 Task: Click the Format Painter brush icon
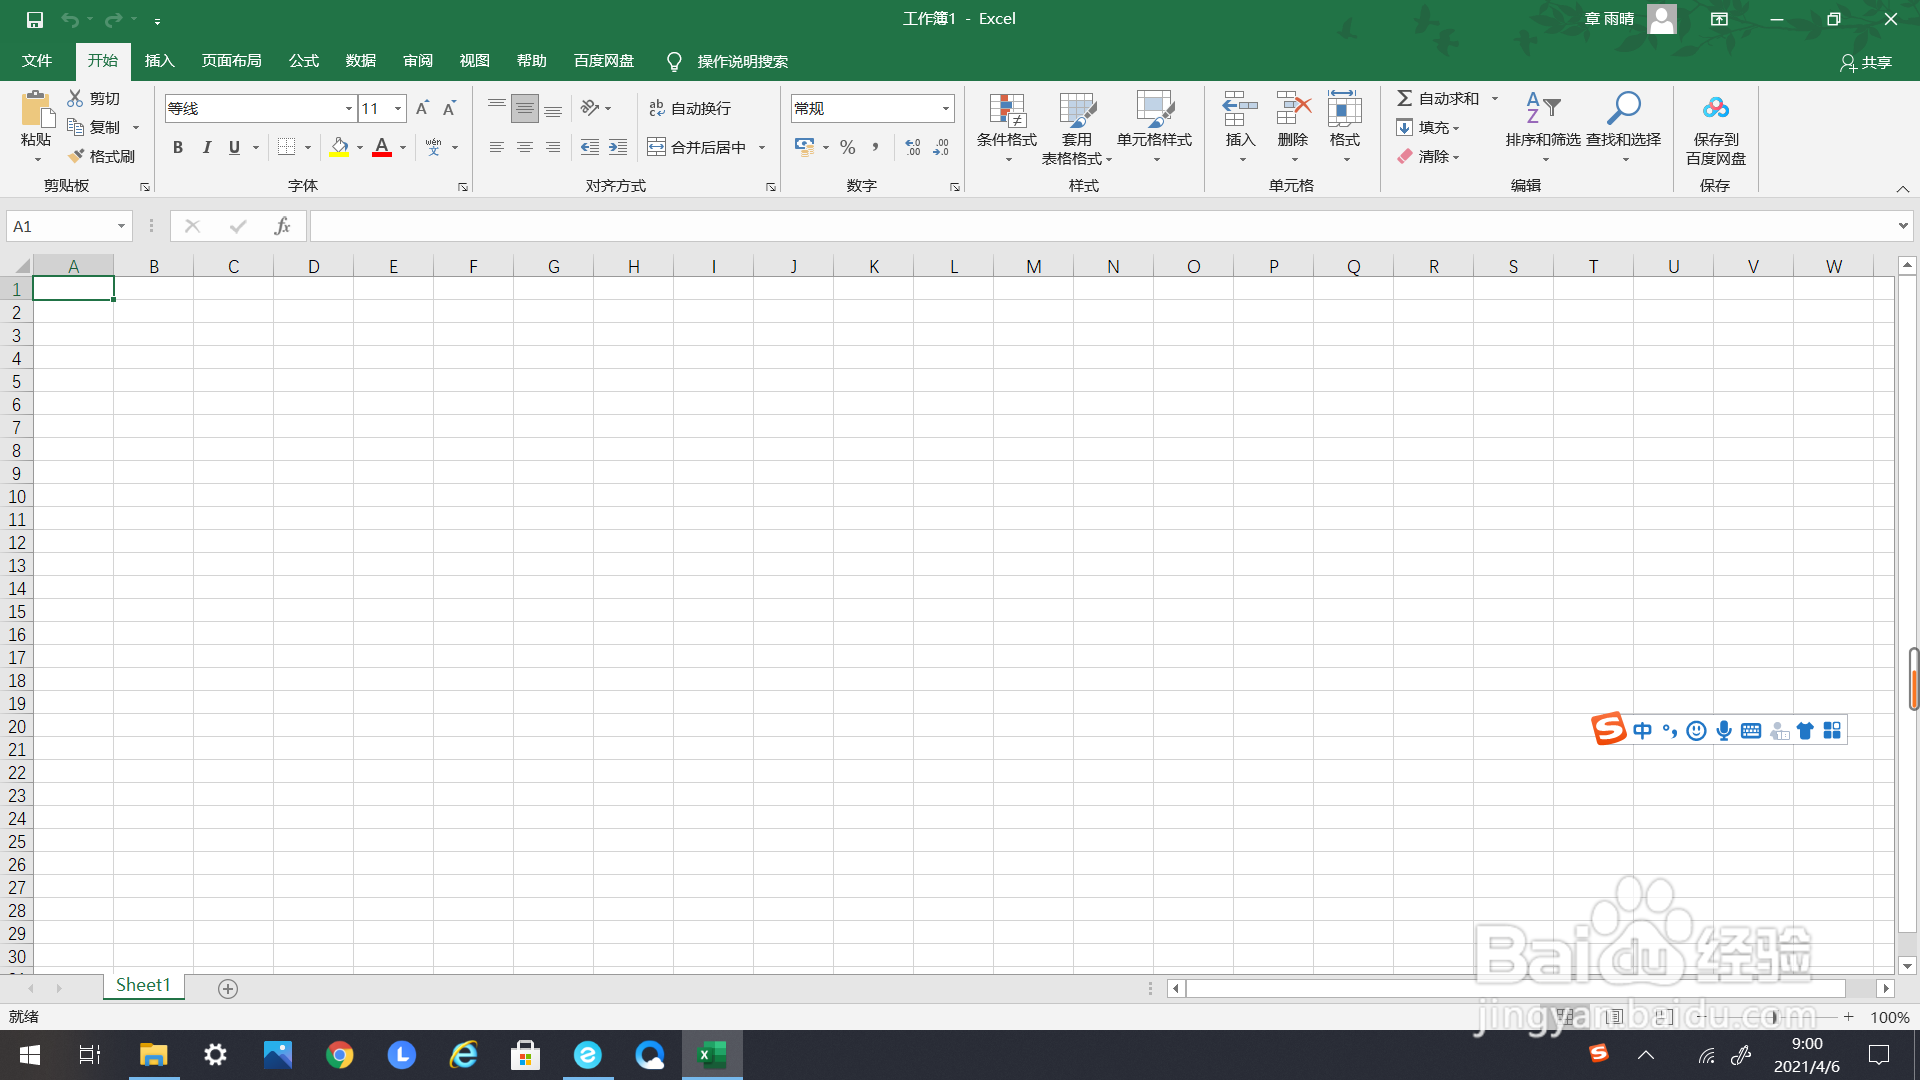point(76,156)
